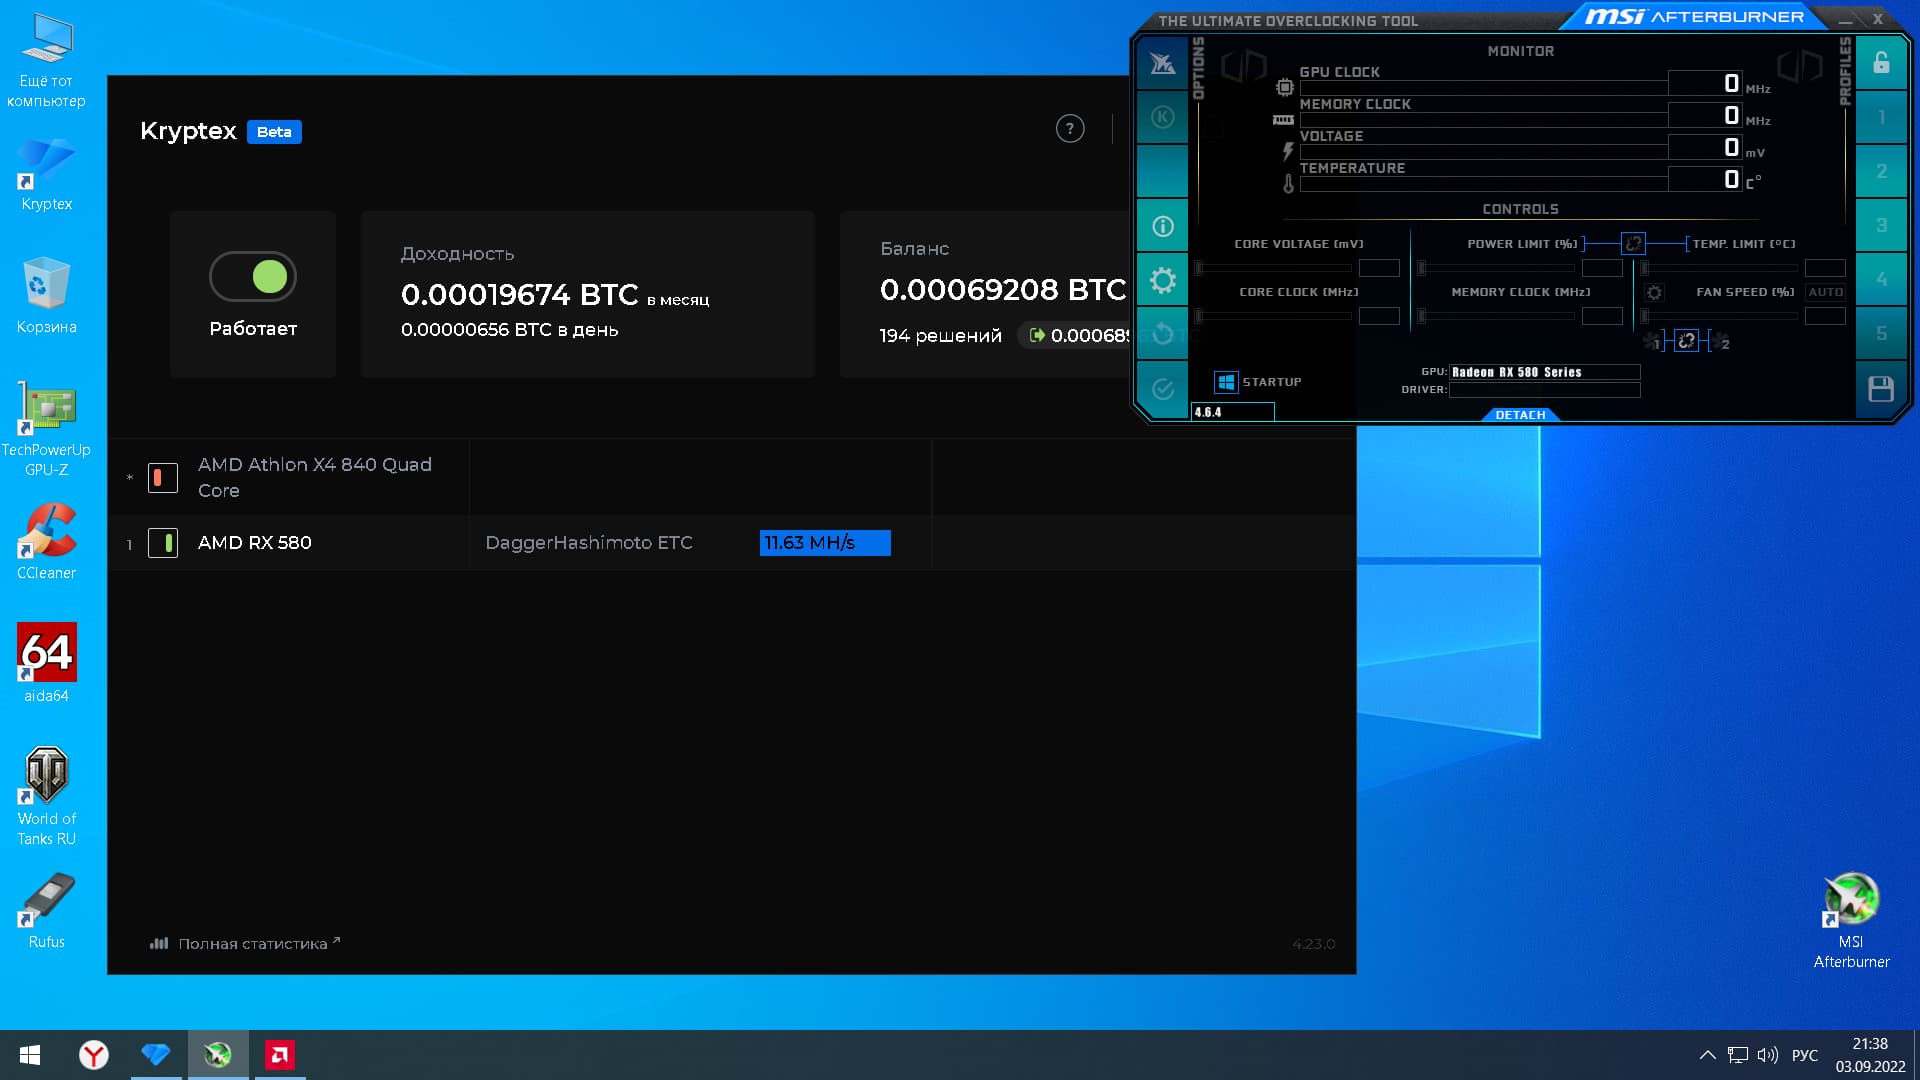
Task: Click Core Voltage slider handle
Action: tap(1199, 268)
